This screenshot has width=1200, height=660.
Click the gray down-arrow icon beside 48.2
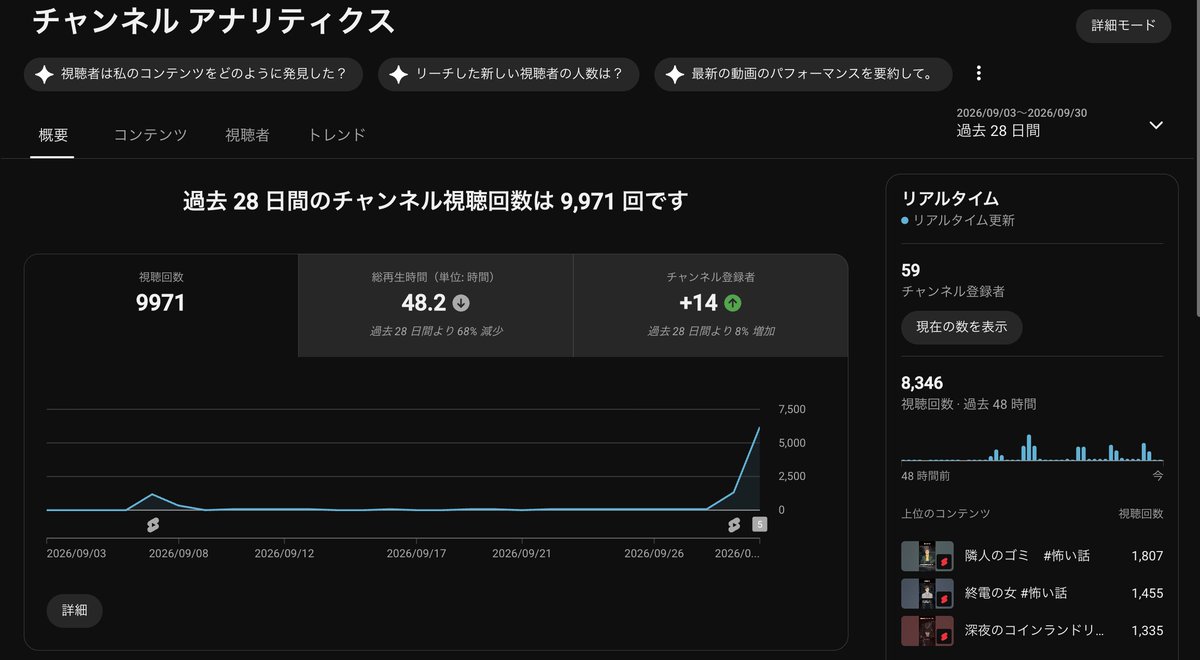[461, 303]
